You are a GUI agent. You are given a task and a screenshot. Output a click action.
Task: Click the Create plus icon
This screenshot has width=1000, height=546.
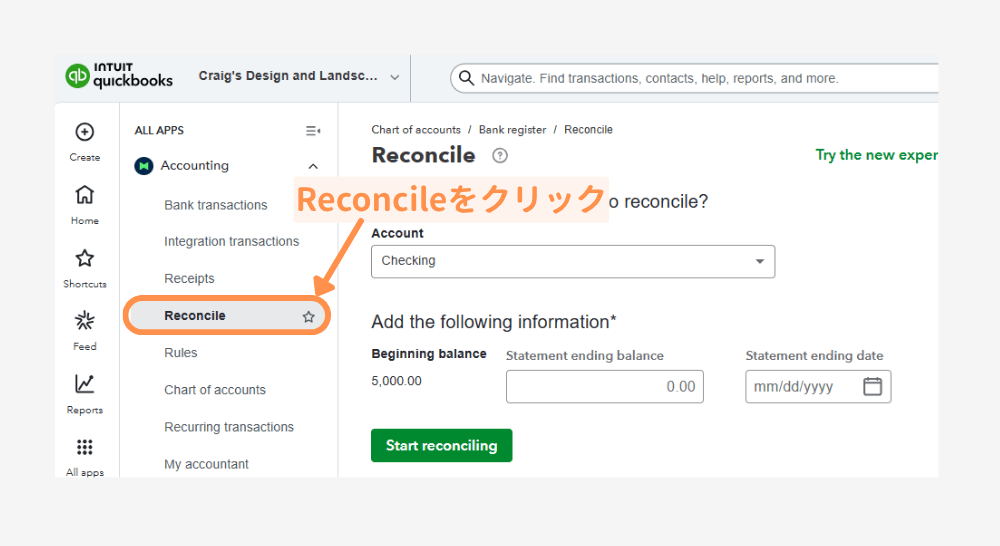85,133
